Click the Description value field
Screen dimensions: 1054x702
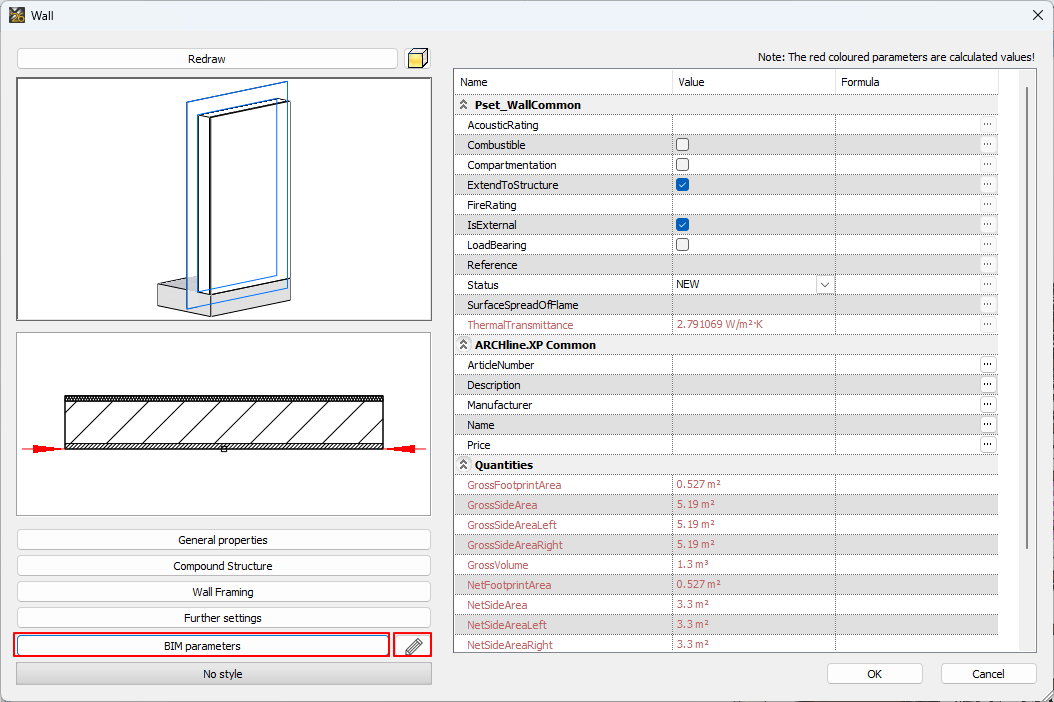pos(753,385)
